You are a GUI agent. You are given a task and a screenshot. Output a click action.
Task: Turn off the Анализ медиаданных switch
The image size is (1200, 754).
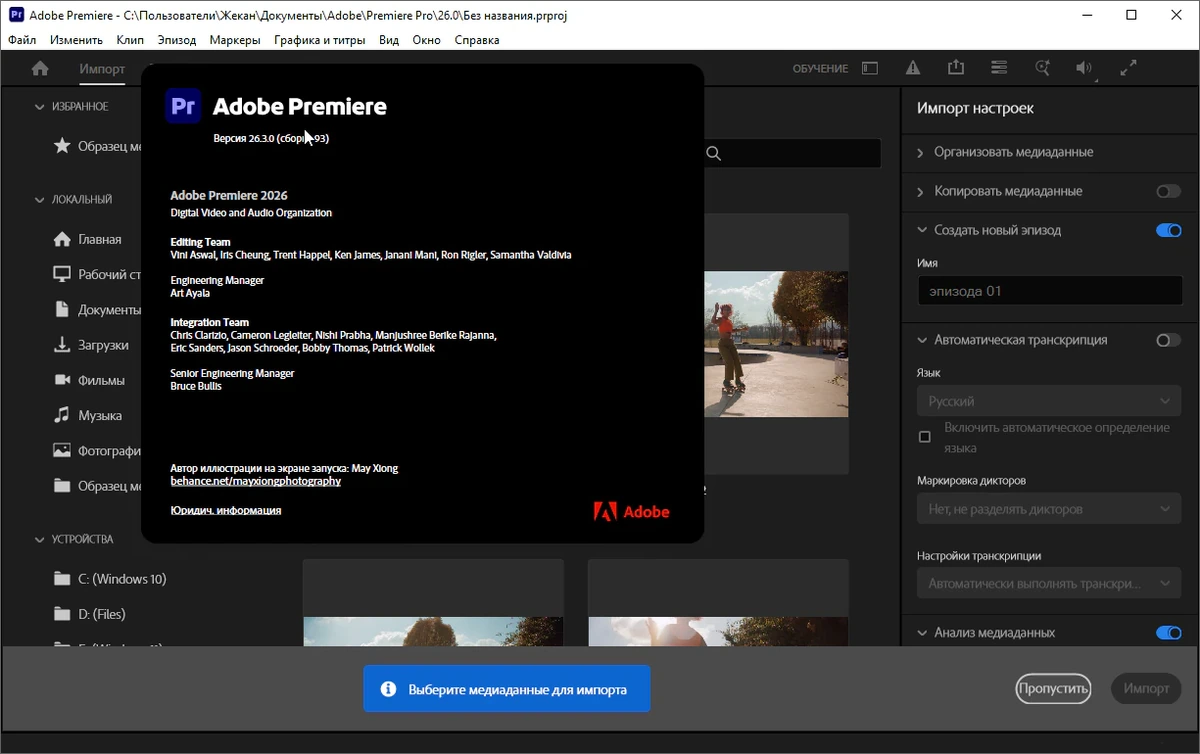1168,633
